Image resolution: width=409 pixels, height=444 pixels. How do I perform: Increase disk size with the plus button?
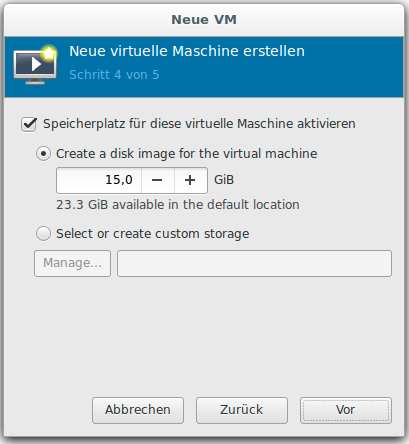point(190,180)
